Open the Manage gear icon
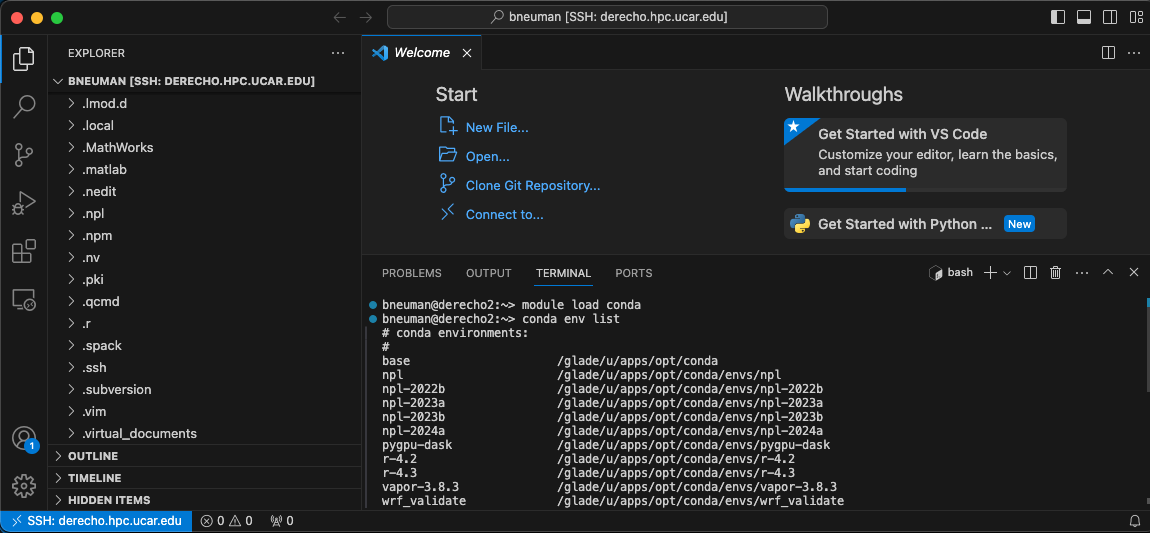1150x533 pixels. [23, 485]
